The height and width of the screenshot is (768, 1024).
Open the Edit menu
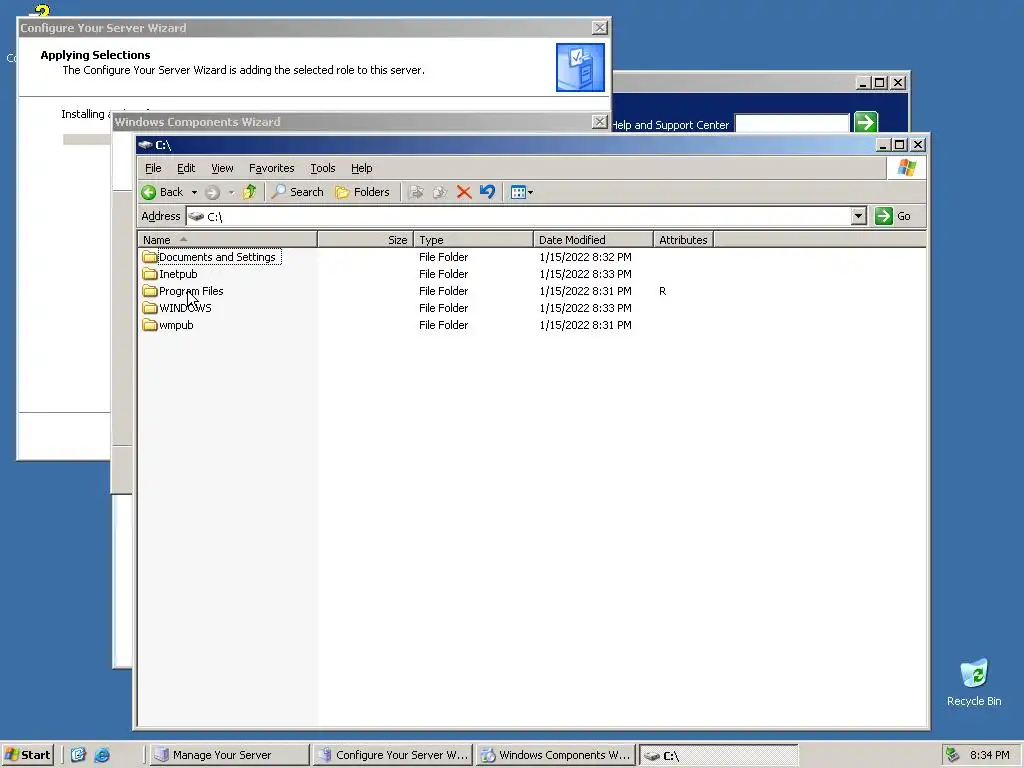pos(186,168)
